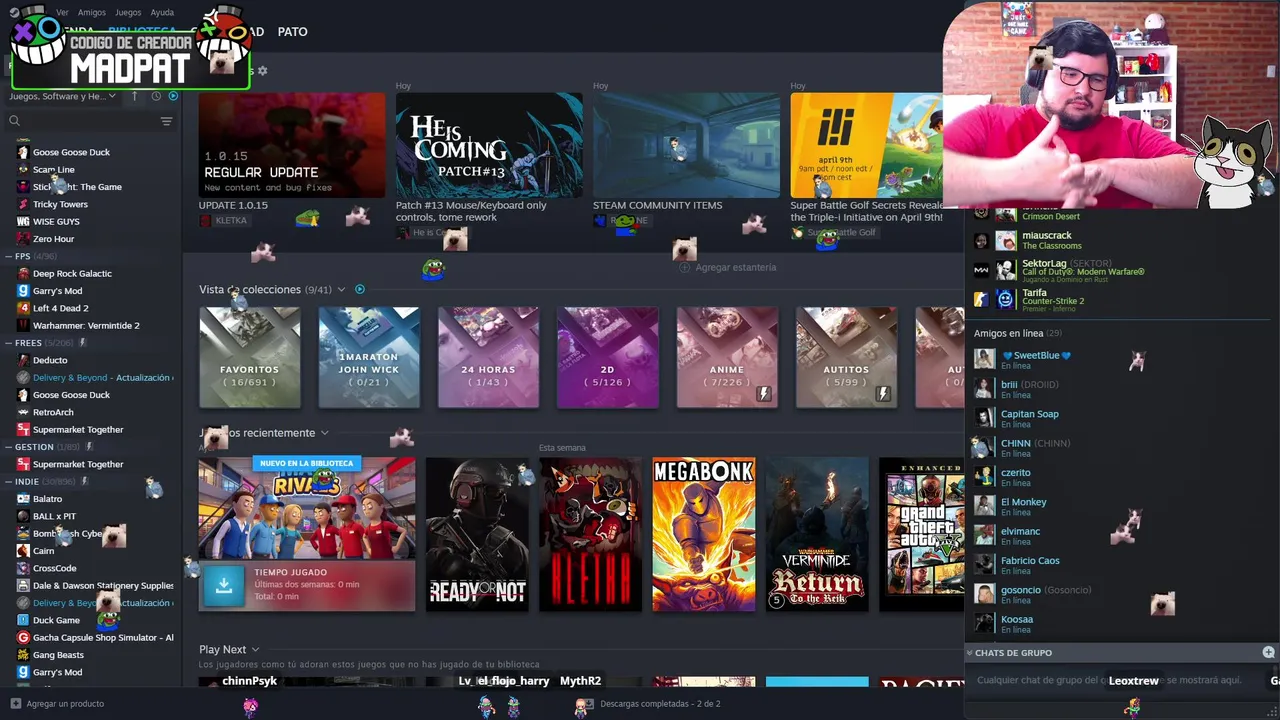The image size is (1280, 720).
Task: Select the Deep Rock Galactic icon in sidebar
Action: coord(23,273)
